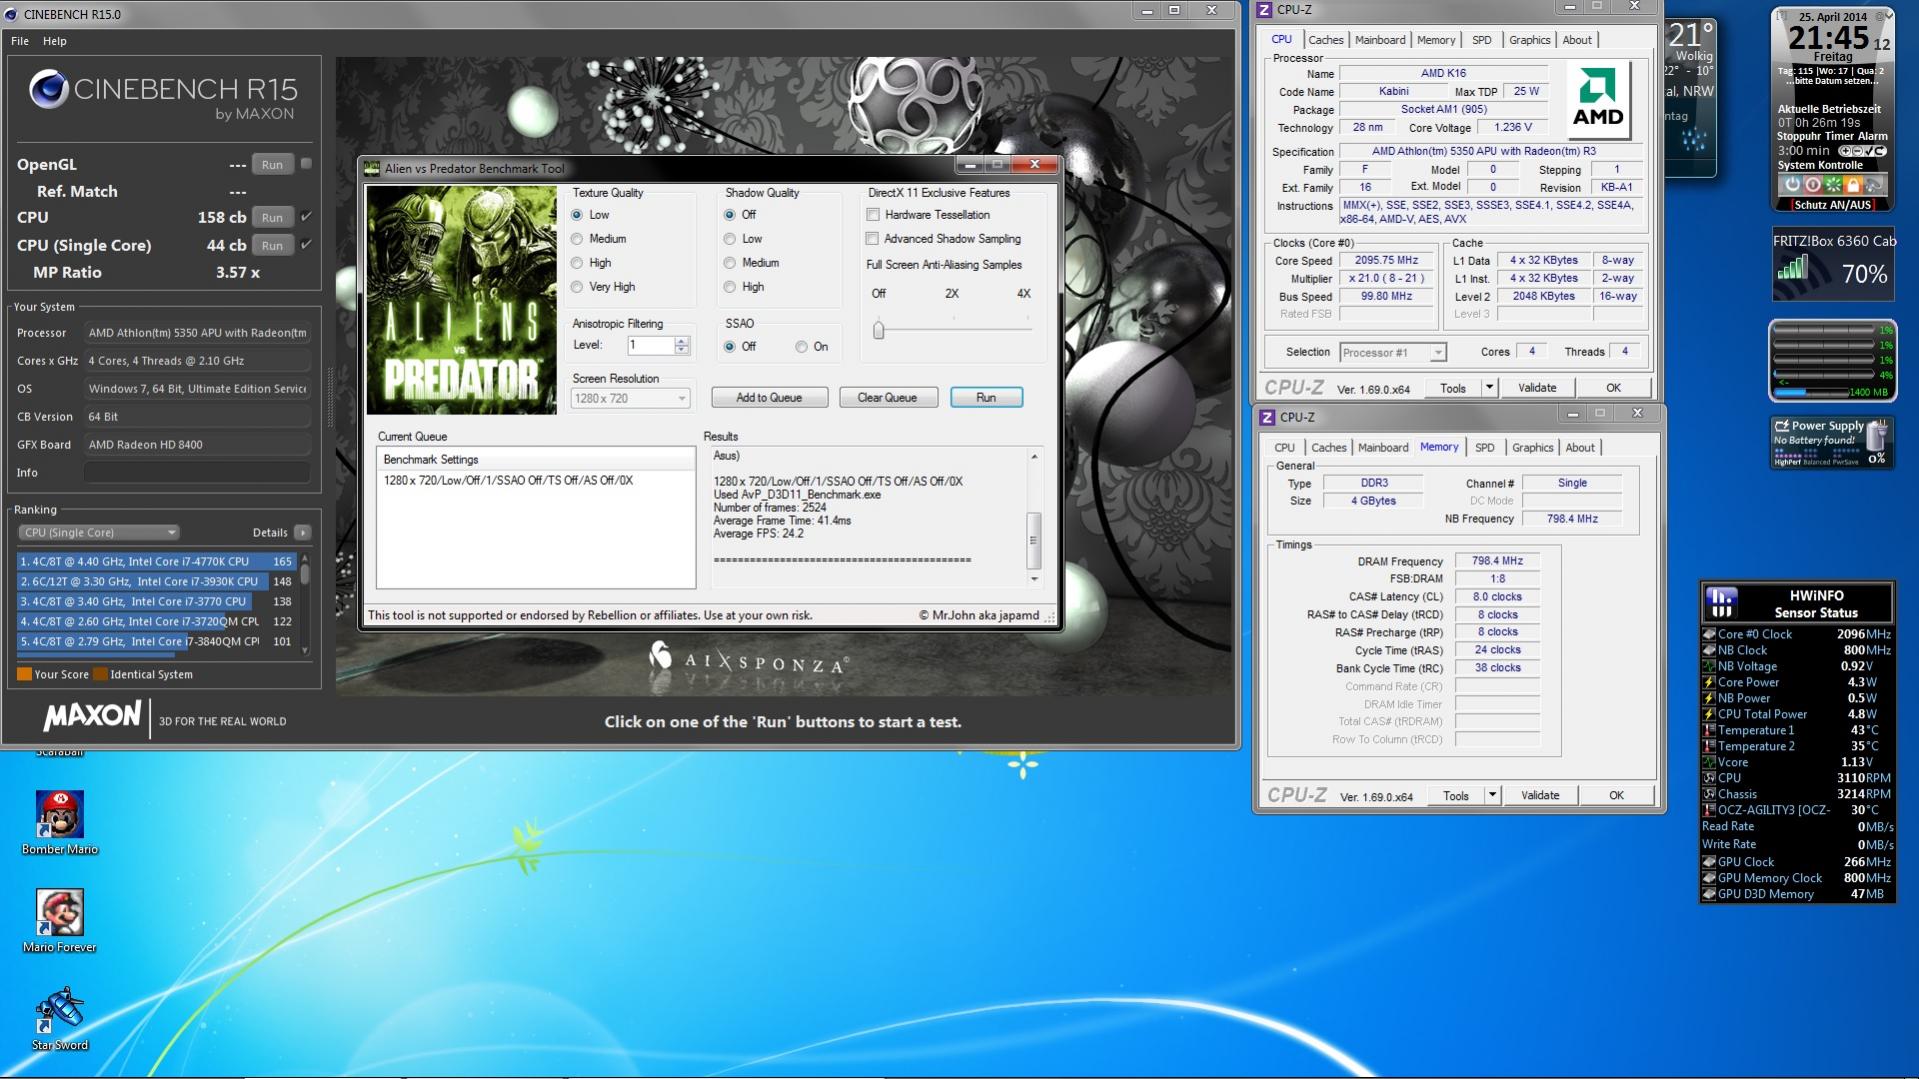Open the CPU (Single Core) ranking dropdown
The image size is (1919, 1079).
click(98, 533)
